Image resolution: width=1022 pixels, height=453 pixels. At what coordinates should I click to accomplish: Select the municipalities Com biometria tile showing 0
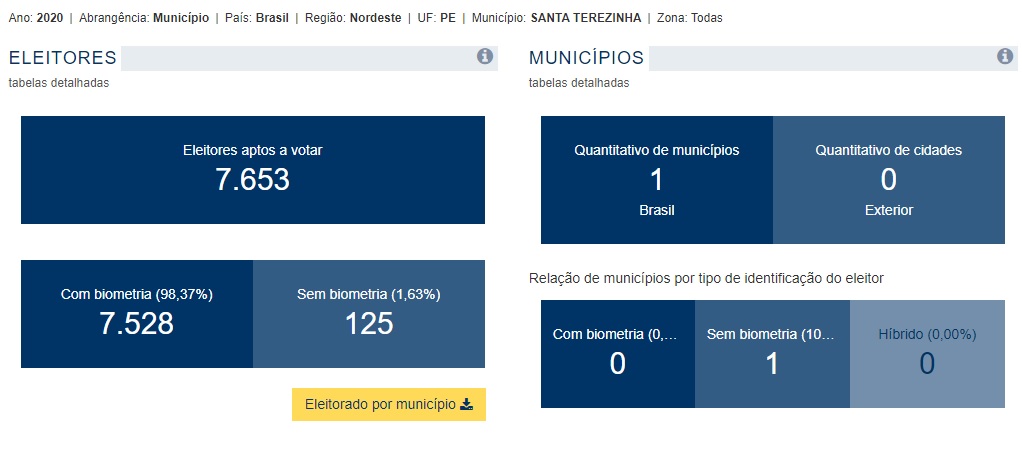(618, 354)
